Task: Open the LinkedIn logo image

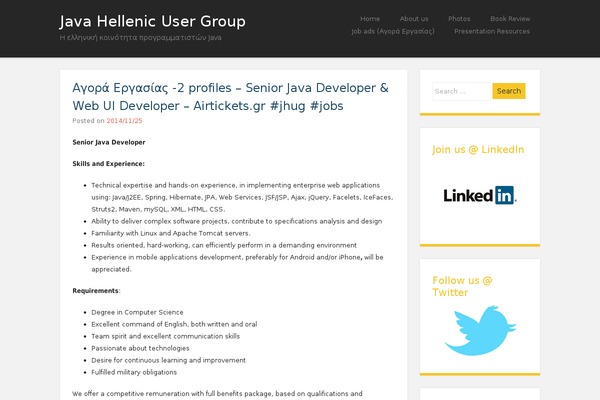Action: (480, 195)
